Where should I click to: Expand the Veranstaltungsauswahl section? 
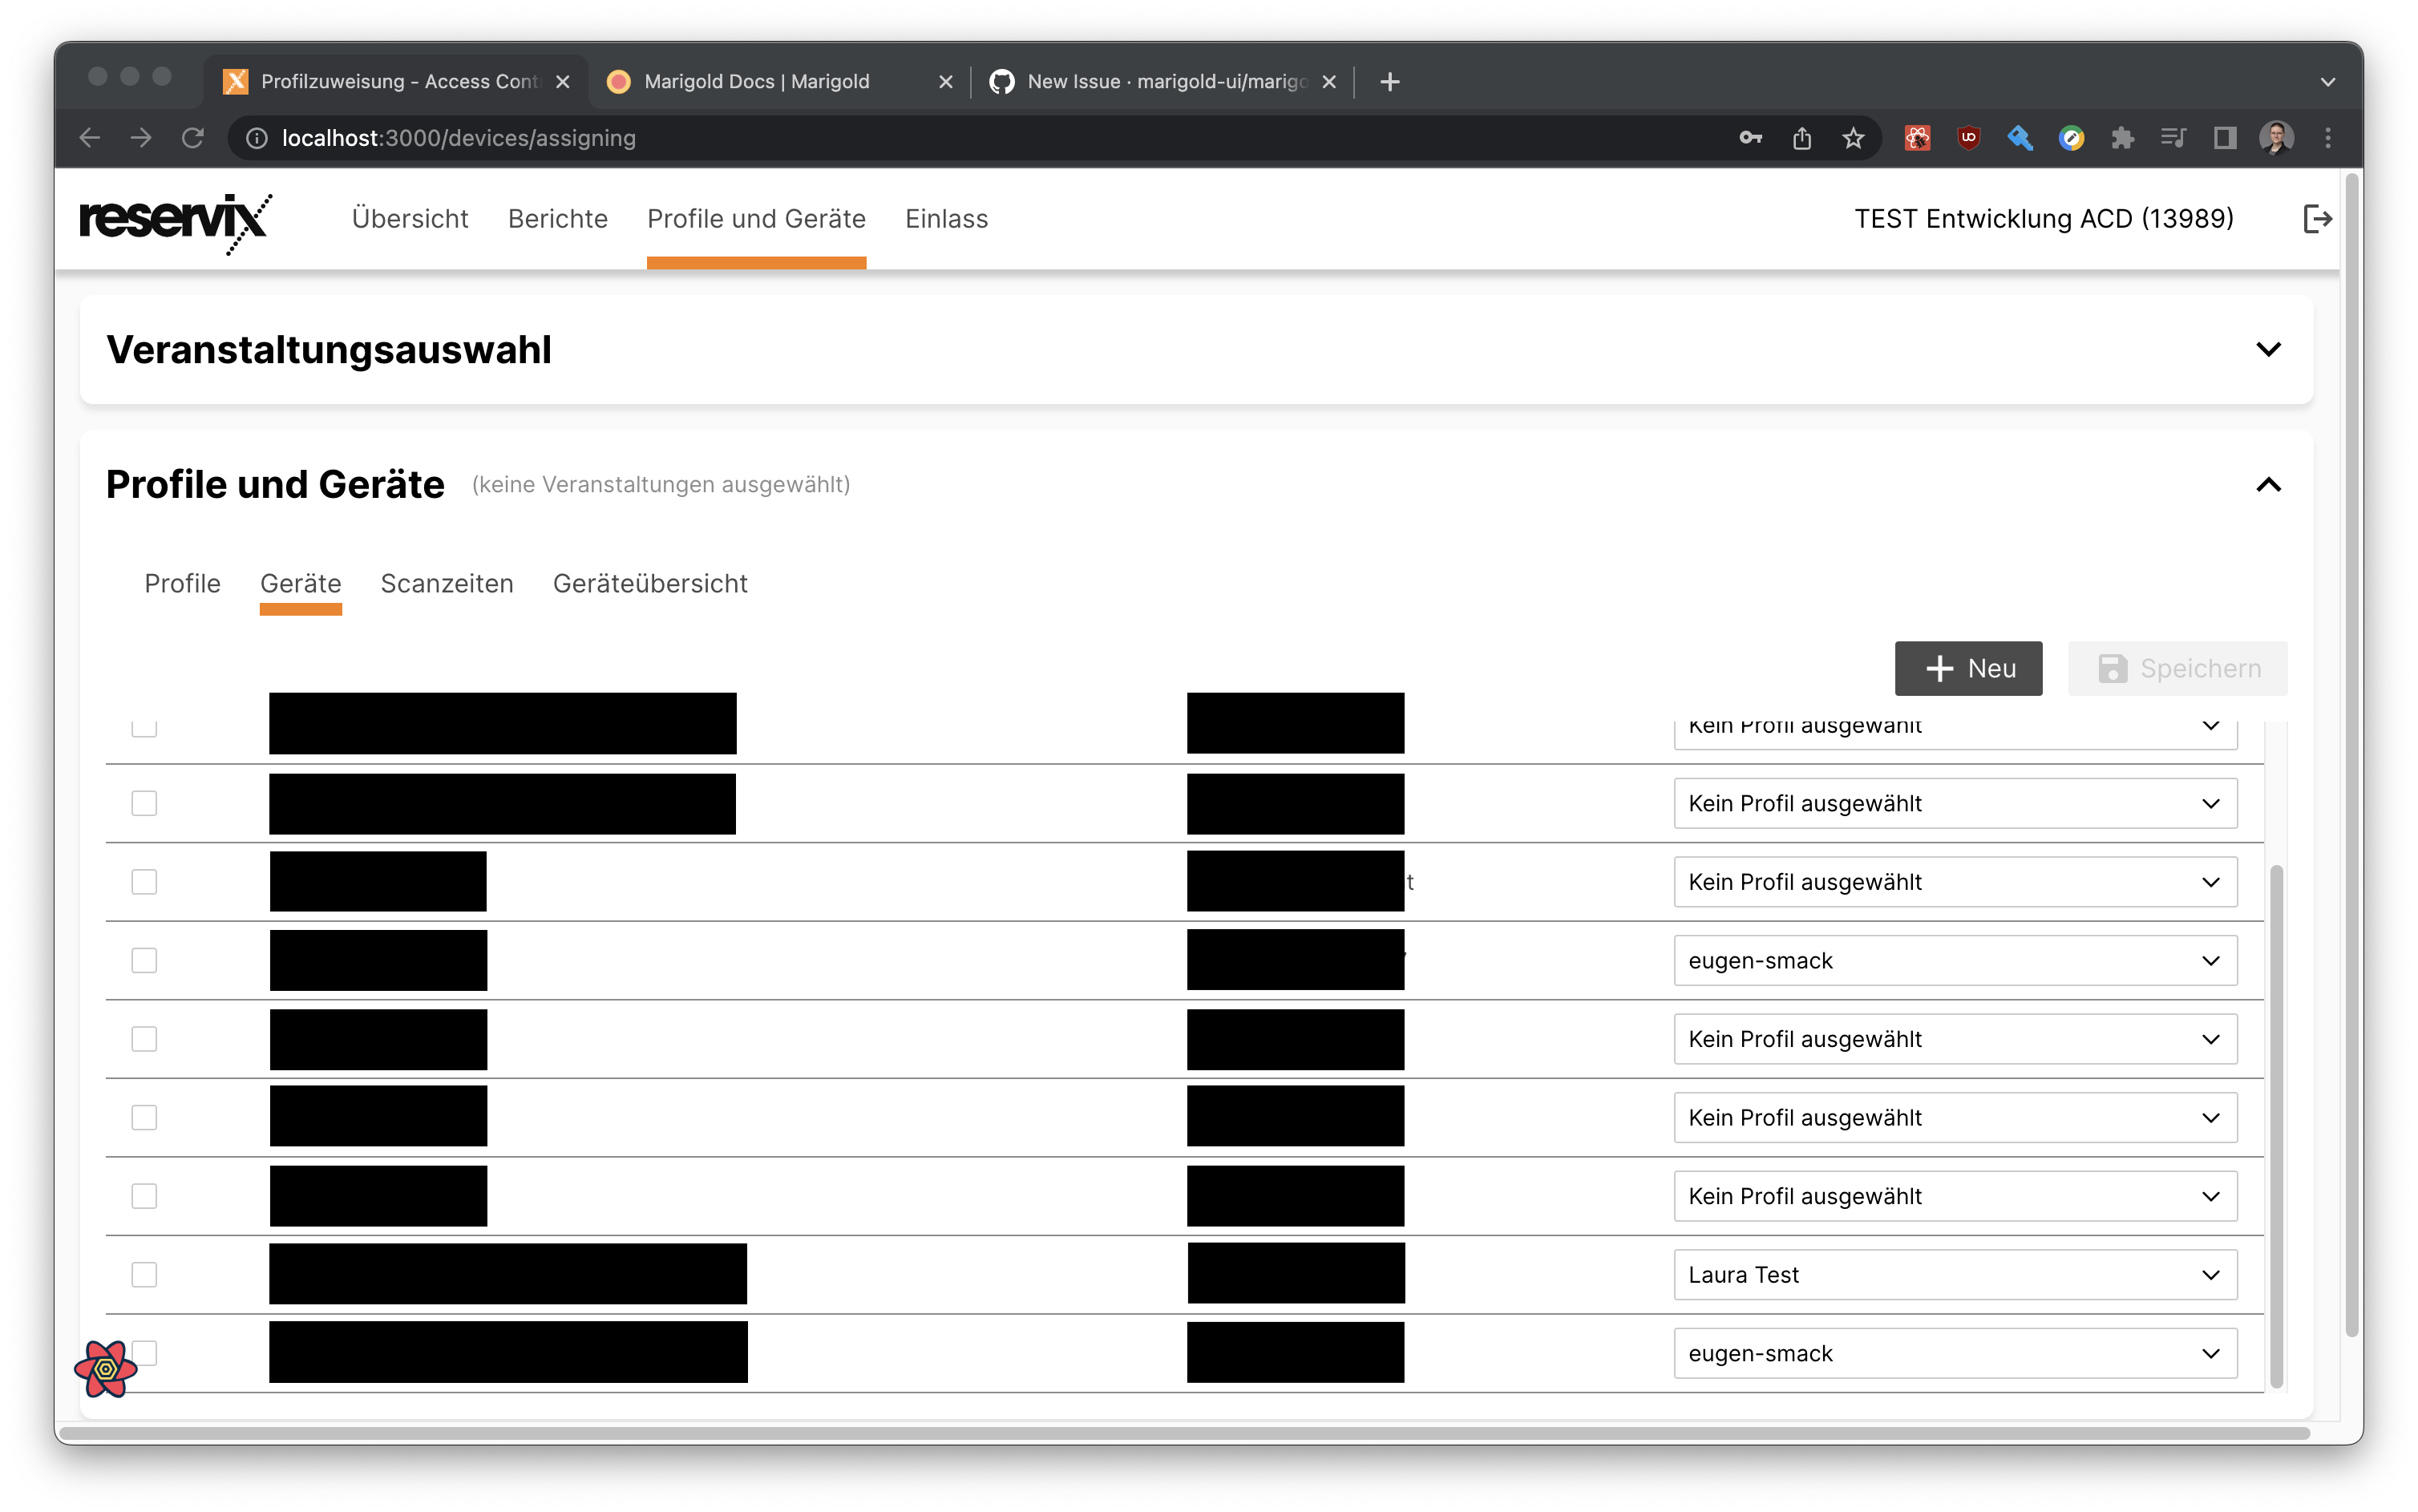2268,349
